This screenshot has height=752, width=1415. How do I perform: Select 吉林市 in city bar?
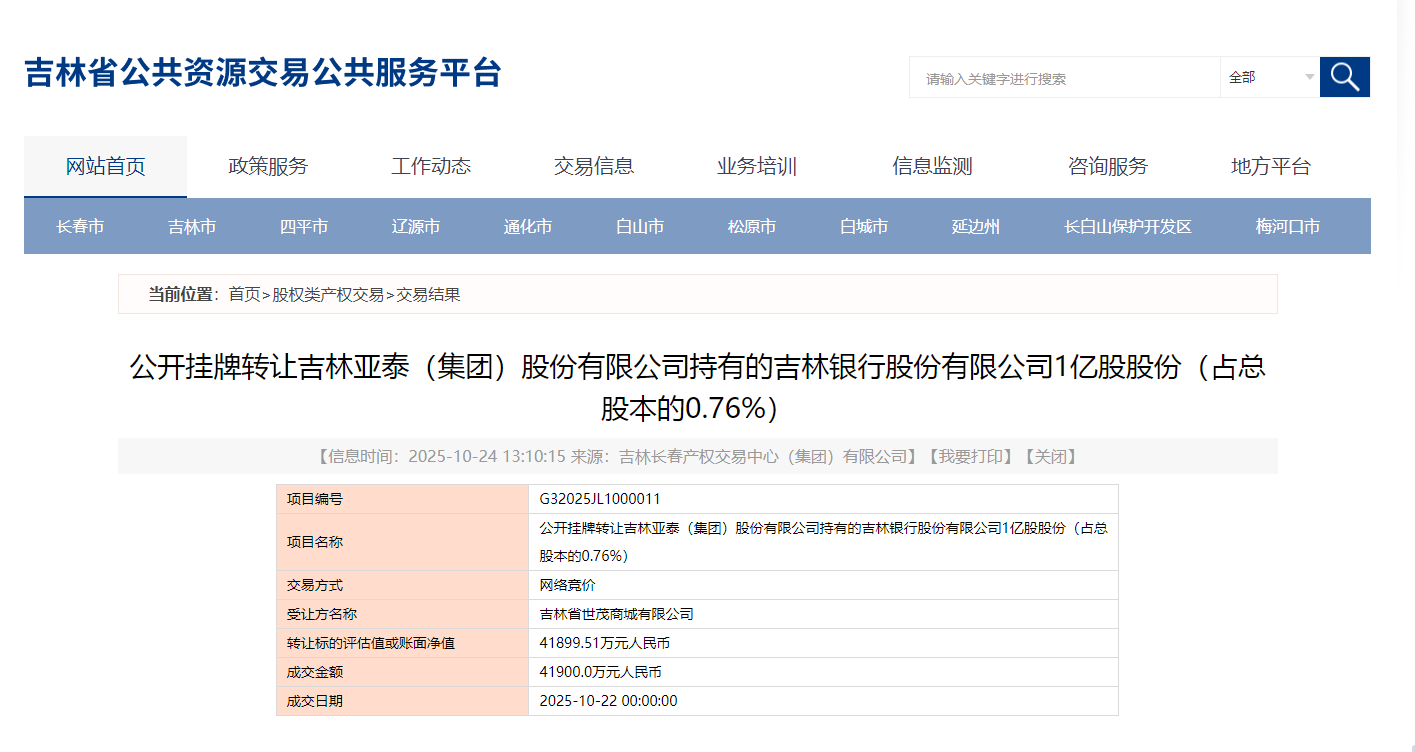click(x=192, y=227)
